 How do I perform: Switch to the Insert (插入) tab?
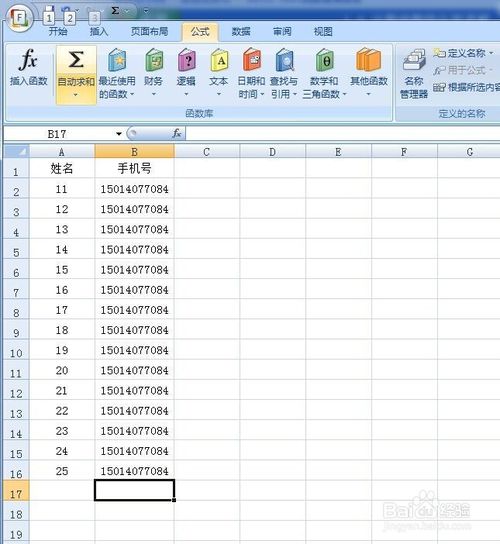pos(99,32)
